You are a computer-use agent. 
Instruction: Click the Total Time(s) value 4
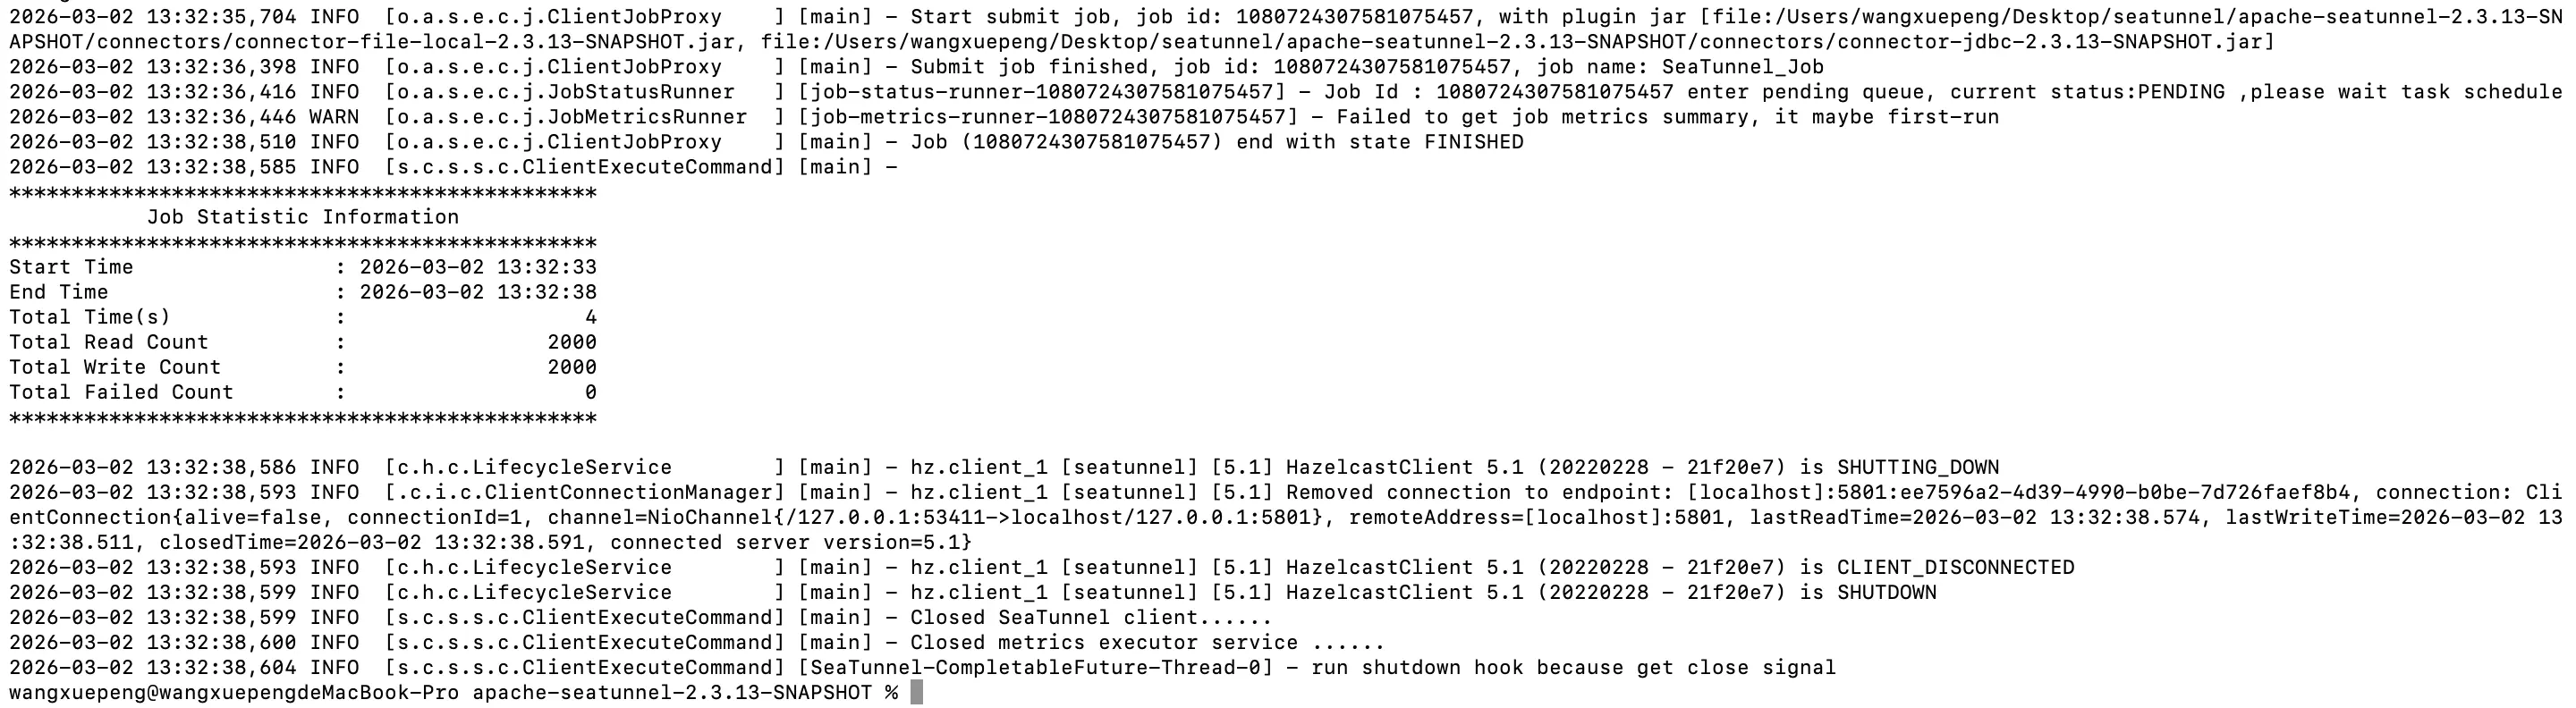pyautogui.click(x=590, y=317)
